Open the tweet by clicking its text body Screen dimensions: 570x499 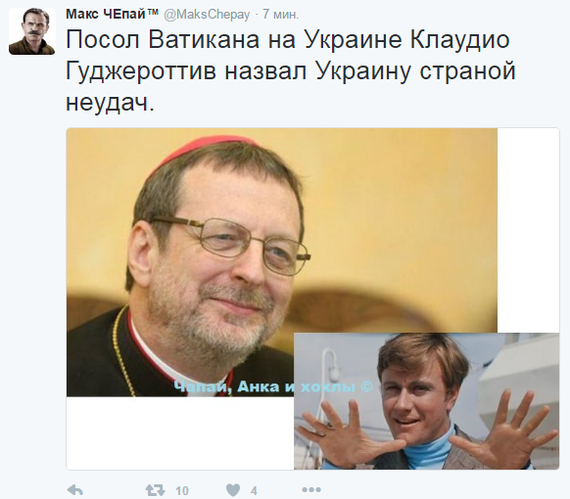pyautogui.click(x=290, y=71)
